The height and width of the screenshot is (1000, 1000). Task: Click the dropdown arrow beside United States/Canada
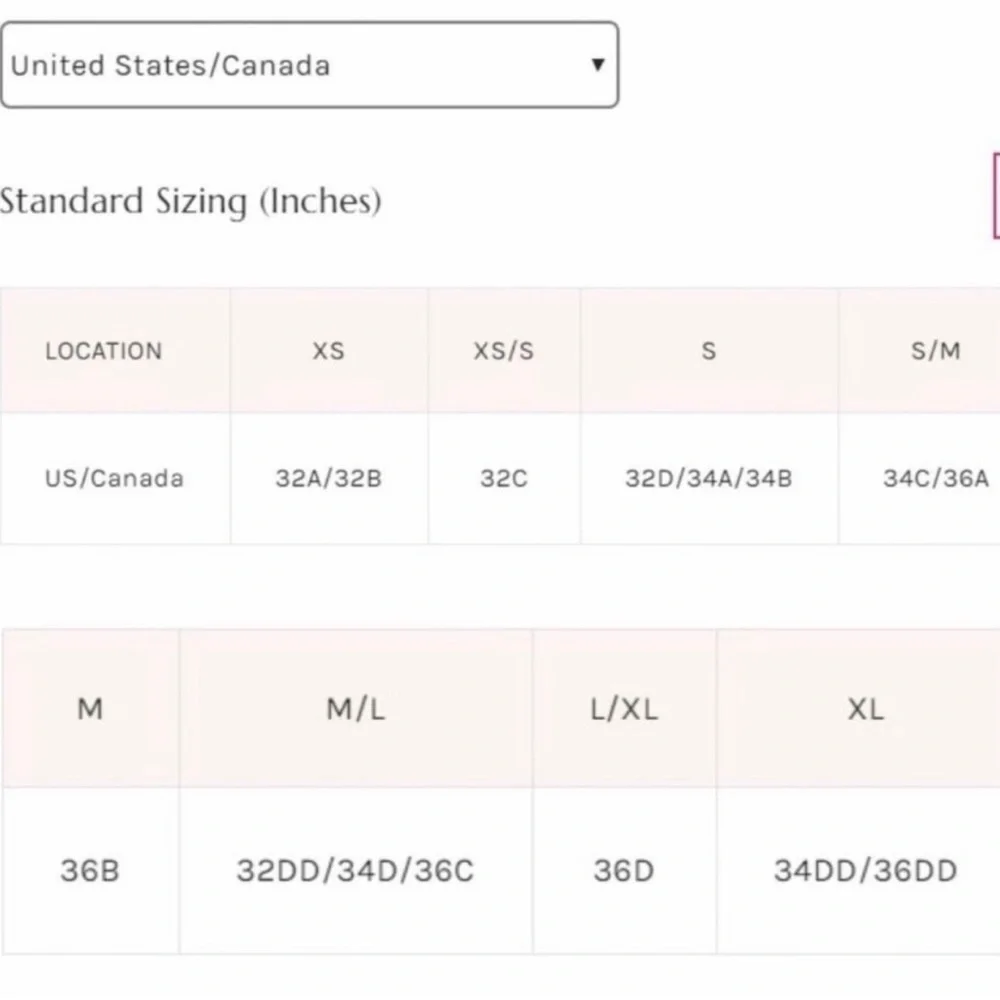tap(598, 64)
